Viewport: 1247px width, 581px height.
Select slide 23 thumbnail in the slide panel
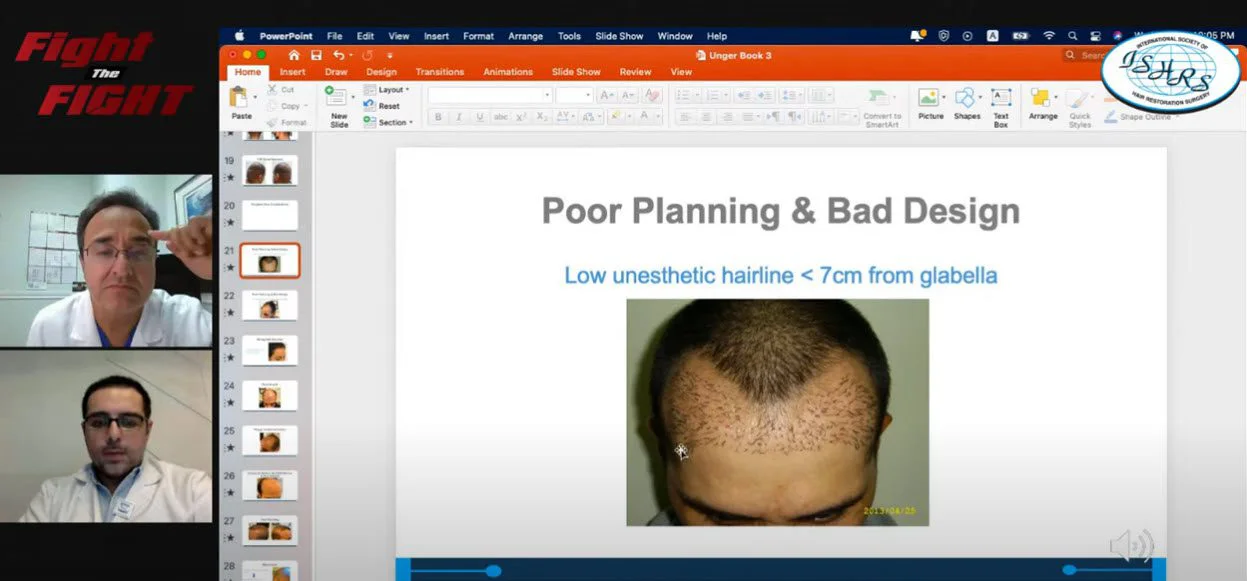[x=270, y=351]
